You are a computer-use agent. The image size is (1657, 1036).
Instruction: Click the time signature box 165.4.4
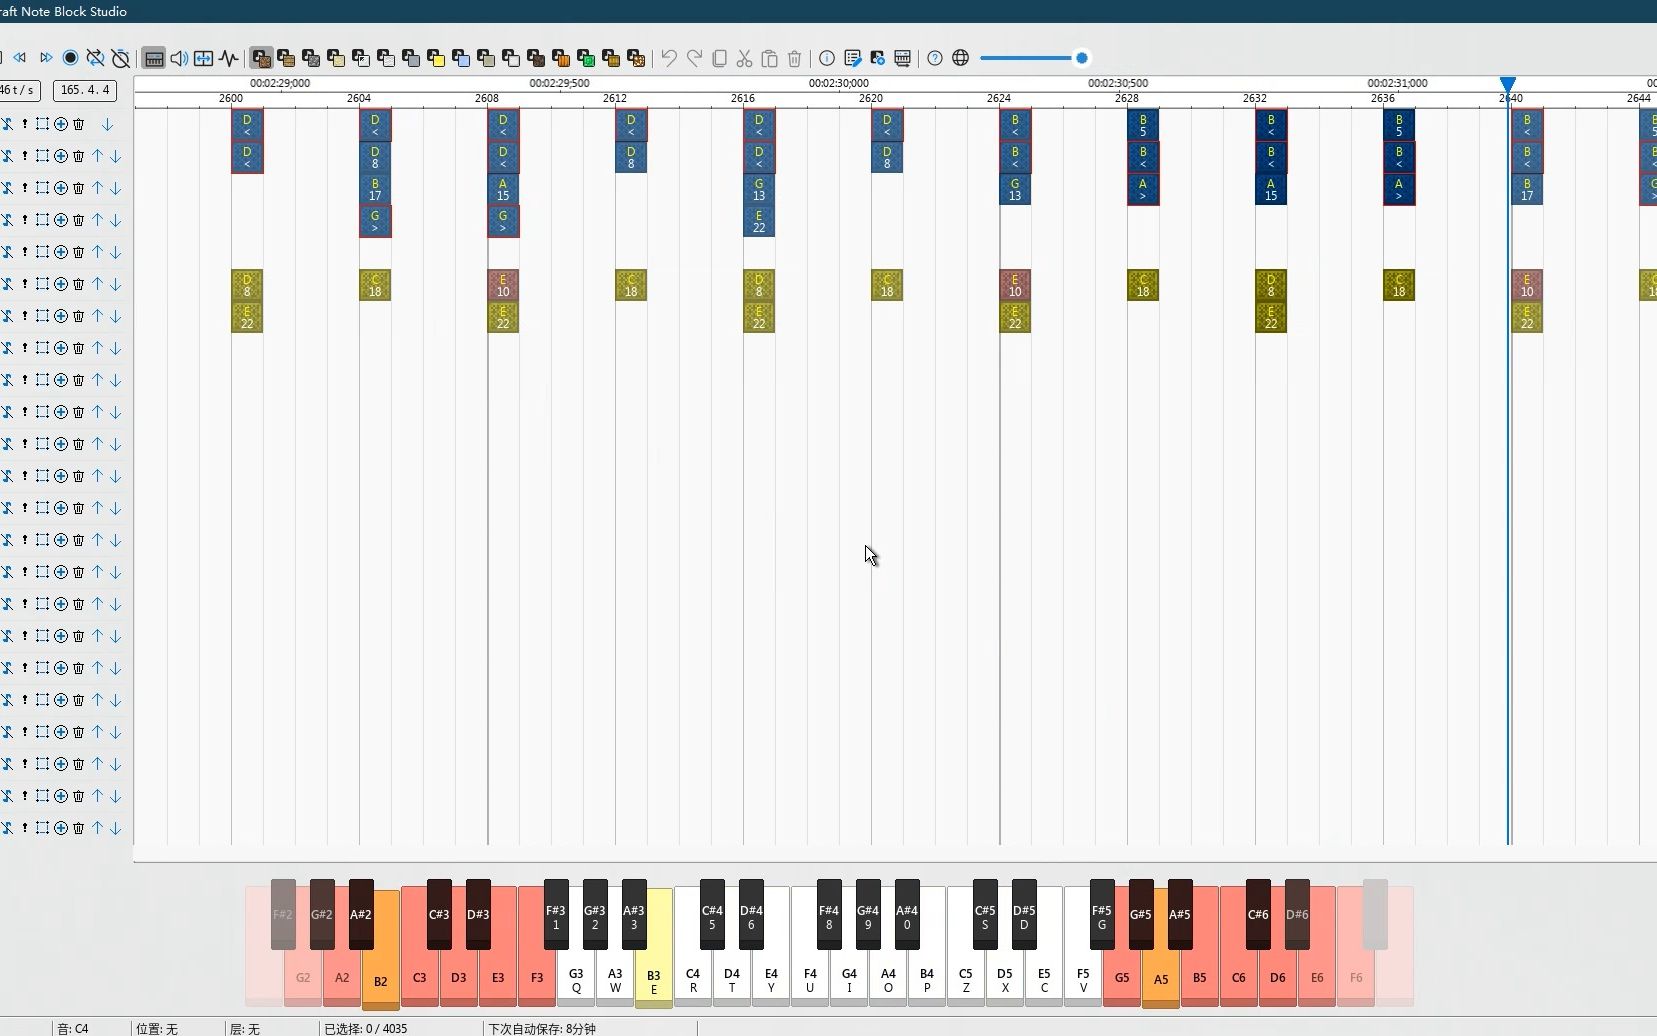click(x=85, y=90)
